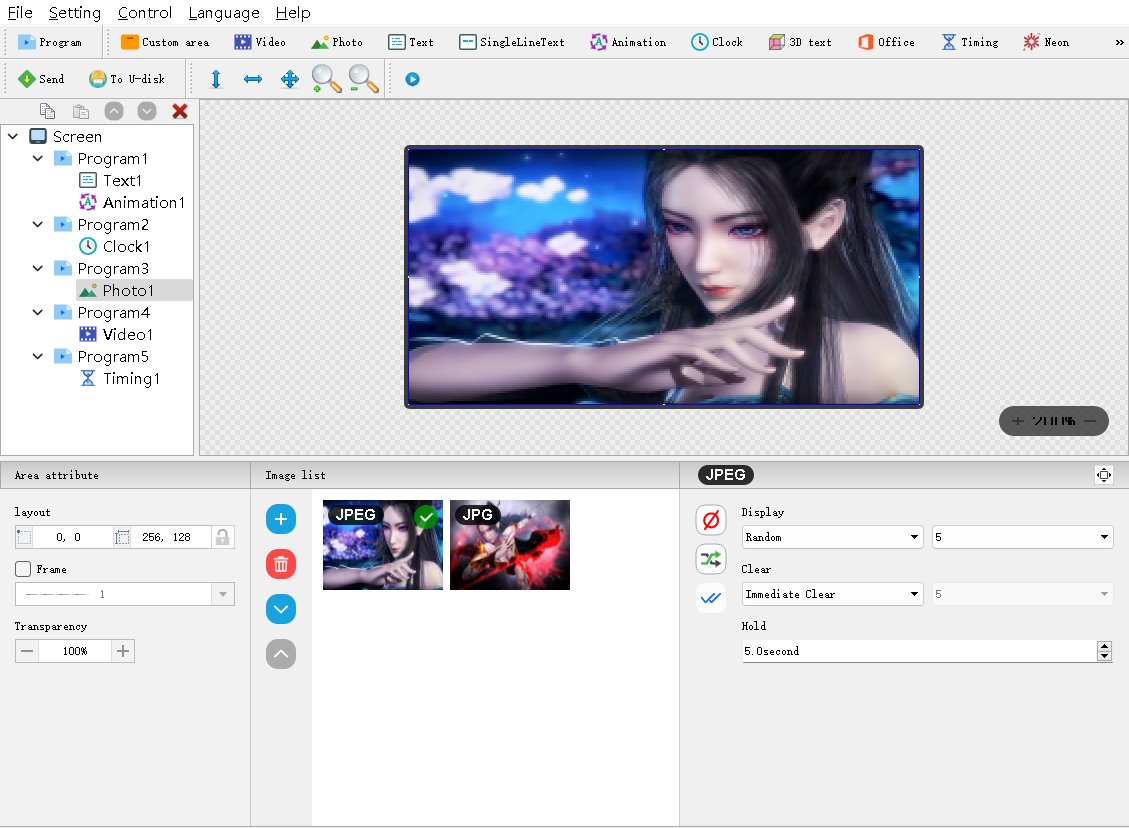Screen dimensions: 1129x828
Task: Collapse the Screen root node
Action: point(13,136)
